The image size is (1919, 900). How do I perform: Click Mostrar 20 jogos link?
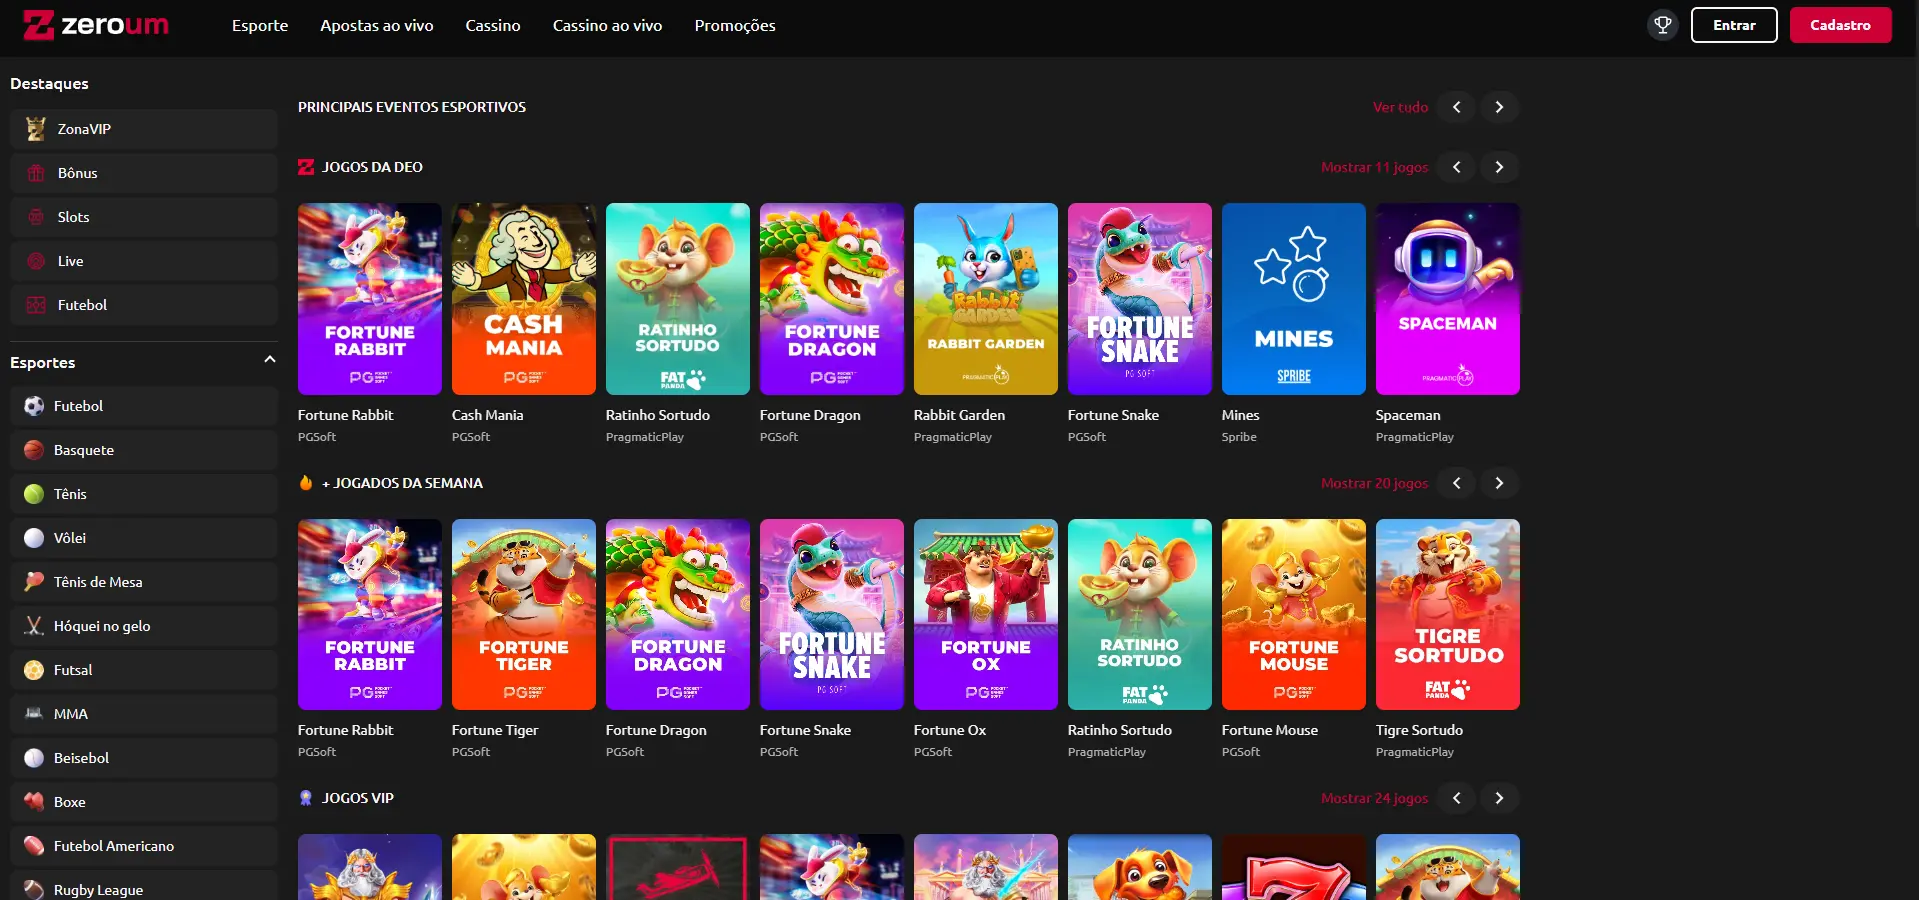(x=1374, y=483)
